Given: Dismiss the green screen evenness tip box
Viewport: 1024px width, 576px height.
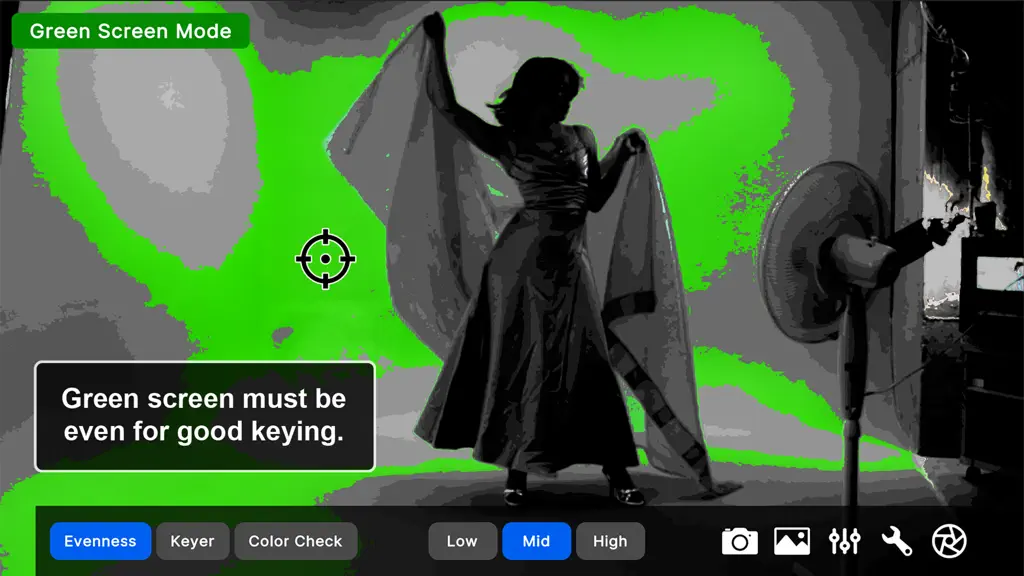Looking at the screenshot, I should [x=204, y=416].
